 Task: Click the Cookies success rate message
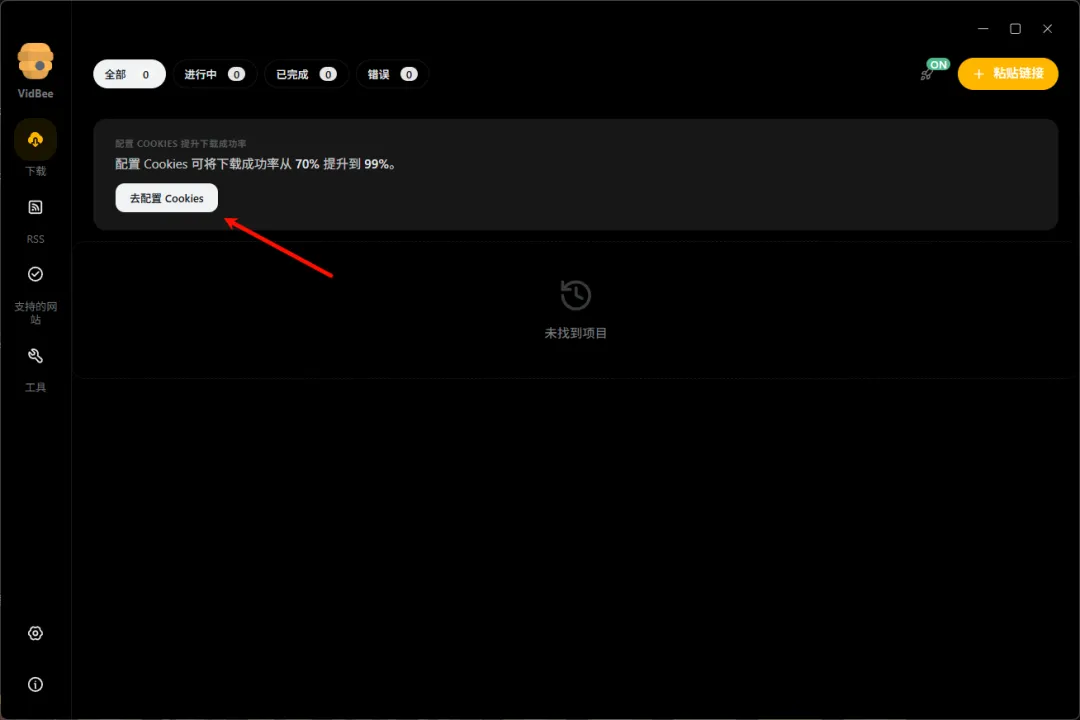click(256, 164)
